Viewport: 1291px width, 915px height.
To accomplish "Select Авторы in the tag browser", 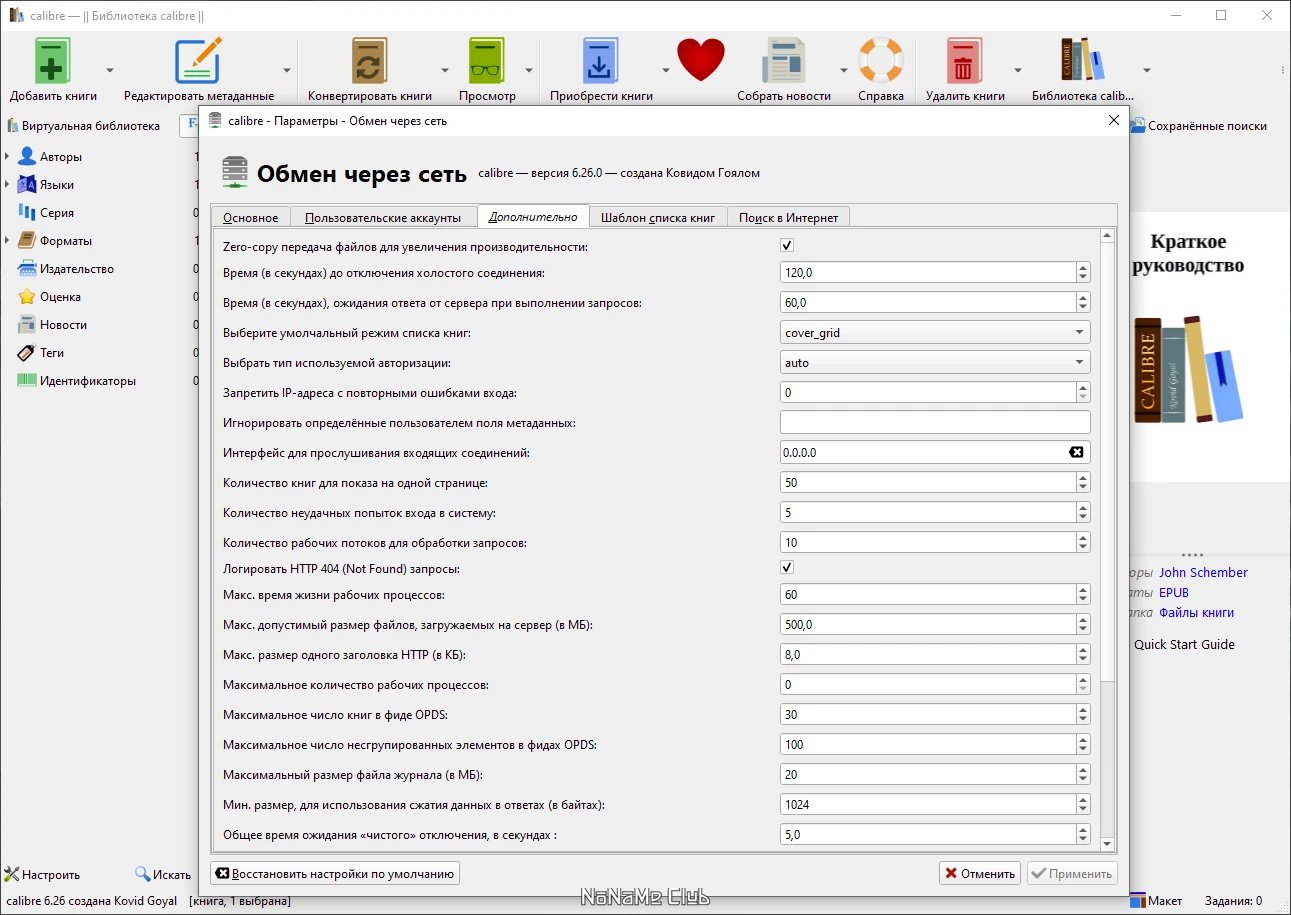I will tap(61, 157).
